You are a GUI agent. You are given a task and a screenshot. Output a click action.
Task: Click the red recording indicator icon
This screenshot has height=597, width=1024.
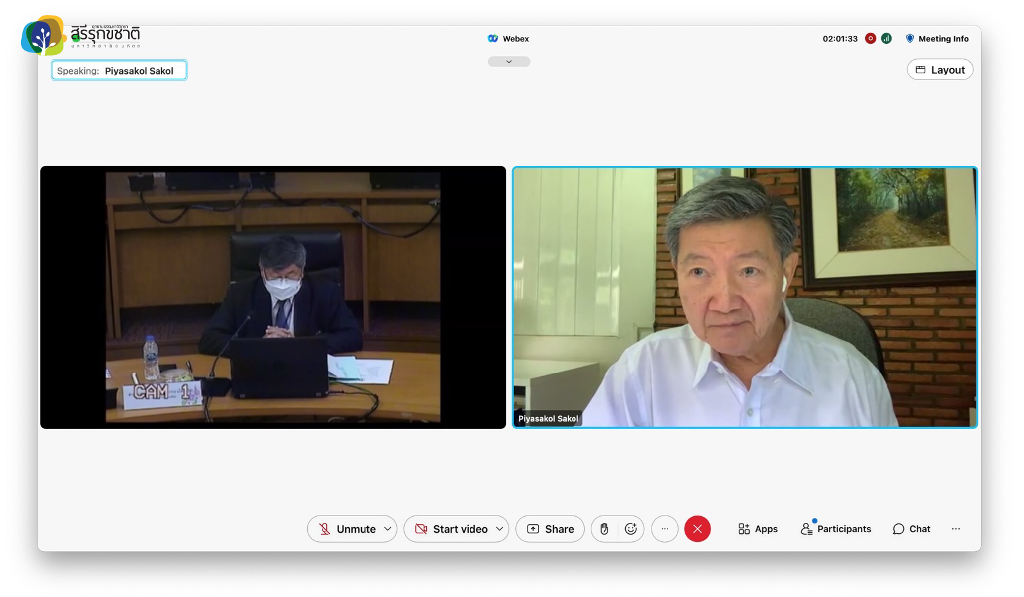870,39
